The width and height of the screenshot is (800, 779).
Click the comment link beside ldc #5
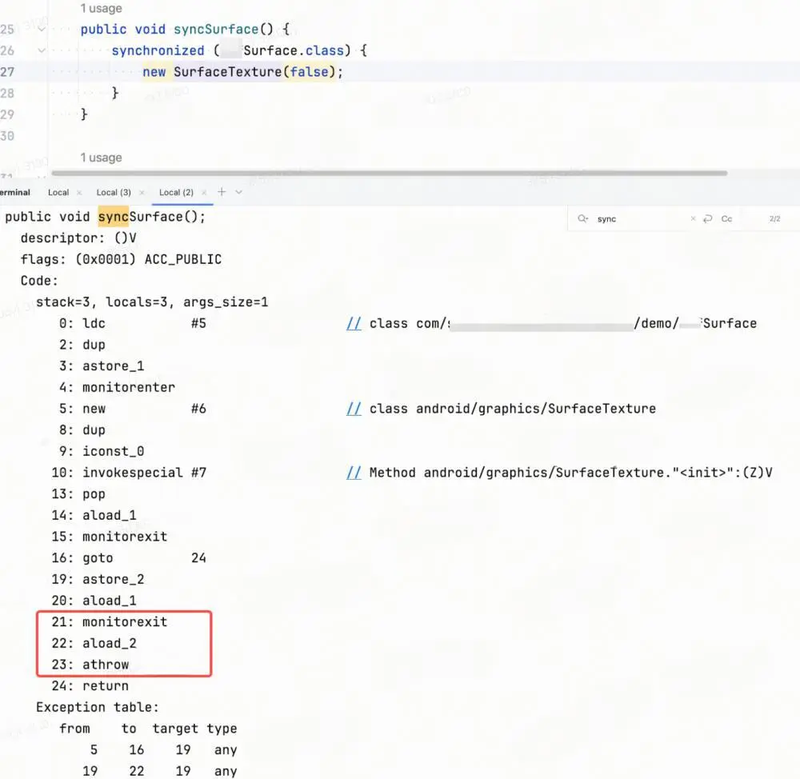(x=354, y=323)
